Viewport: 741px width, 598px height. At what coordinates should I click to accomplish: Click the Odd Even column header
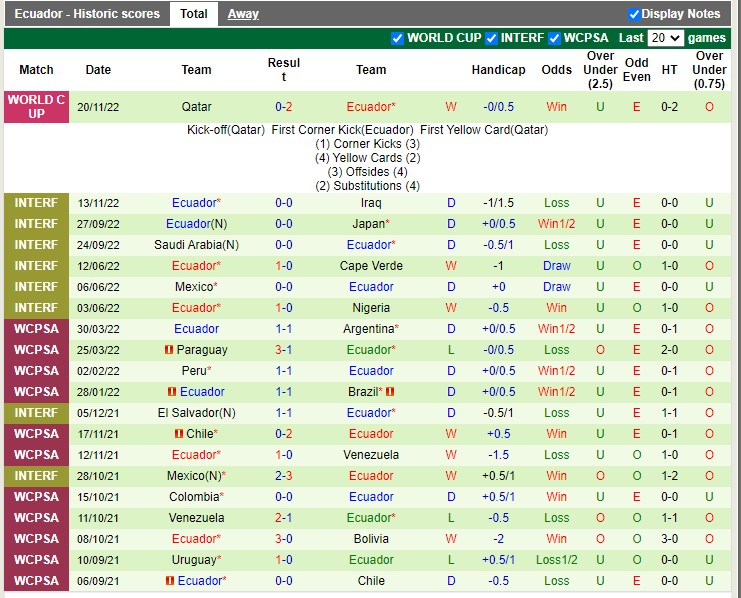[x=637, y=70]
